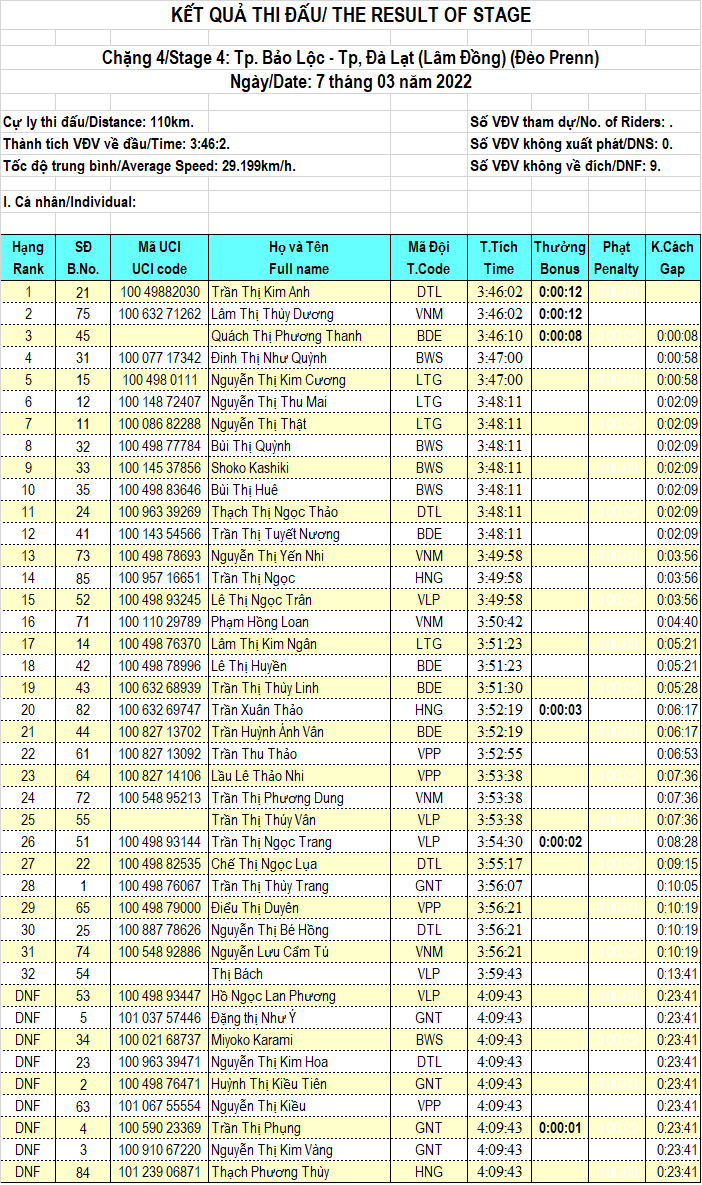Select the DNF count cell showing 9
Screen dimensions: 702x1185
(564, 166)
